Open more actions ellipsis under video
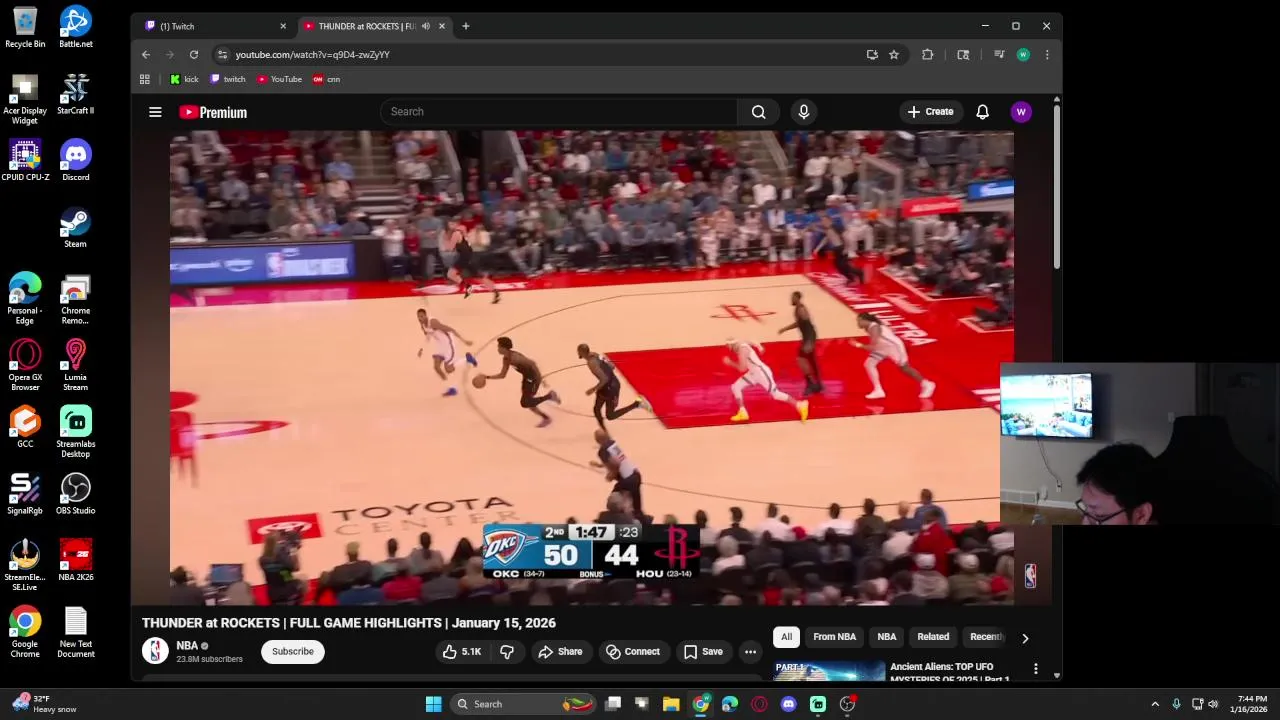1280x720 pixels. 750,652
